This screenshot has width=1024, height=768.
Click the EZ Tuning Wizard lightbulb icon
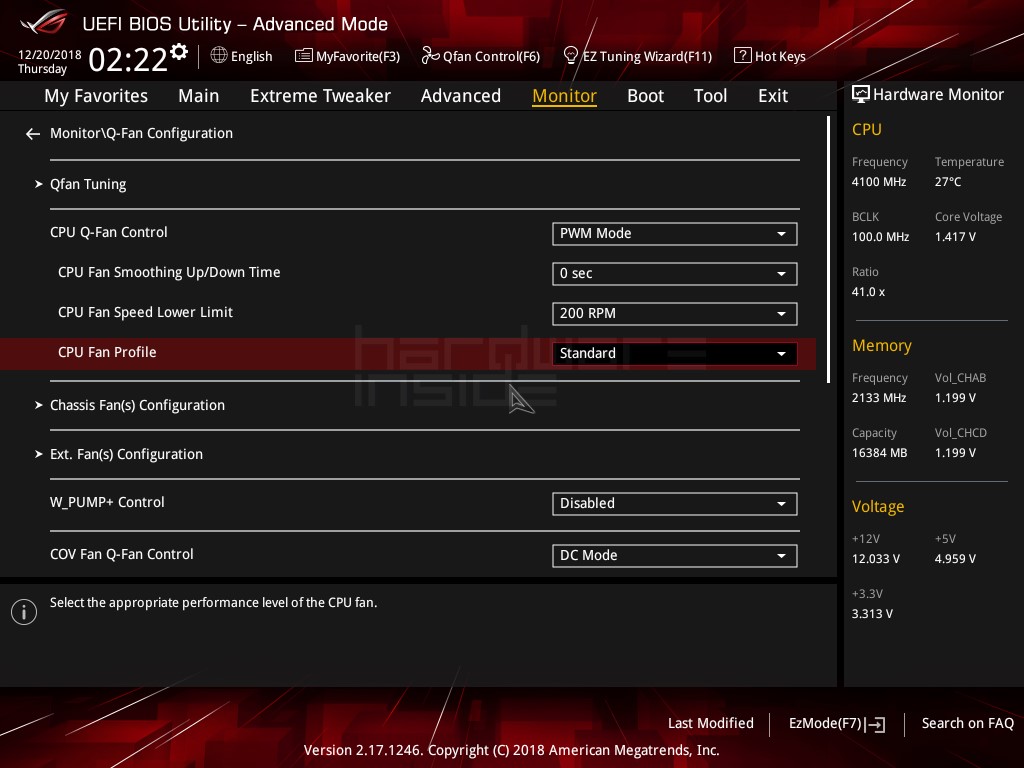(x=571, y=56)
